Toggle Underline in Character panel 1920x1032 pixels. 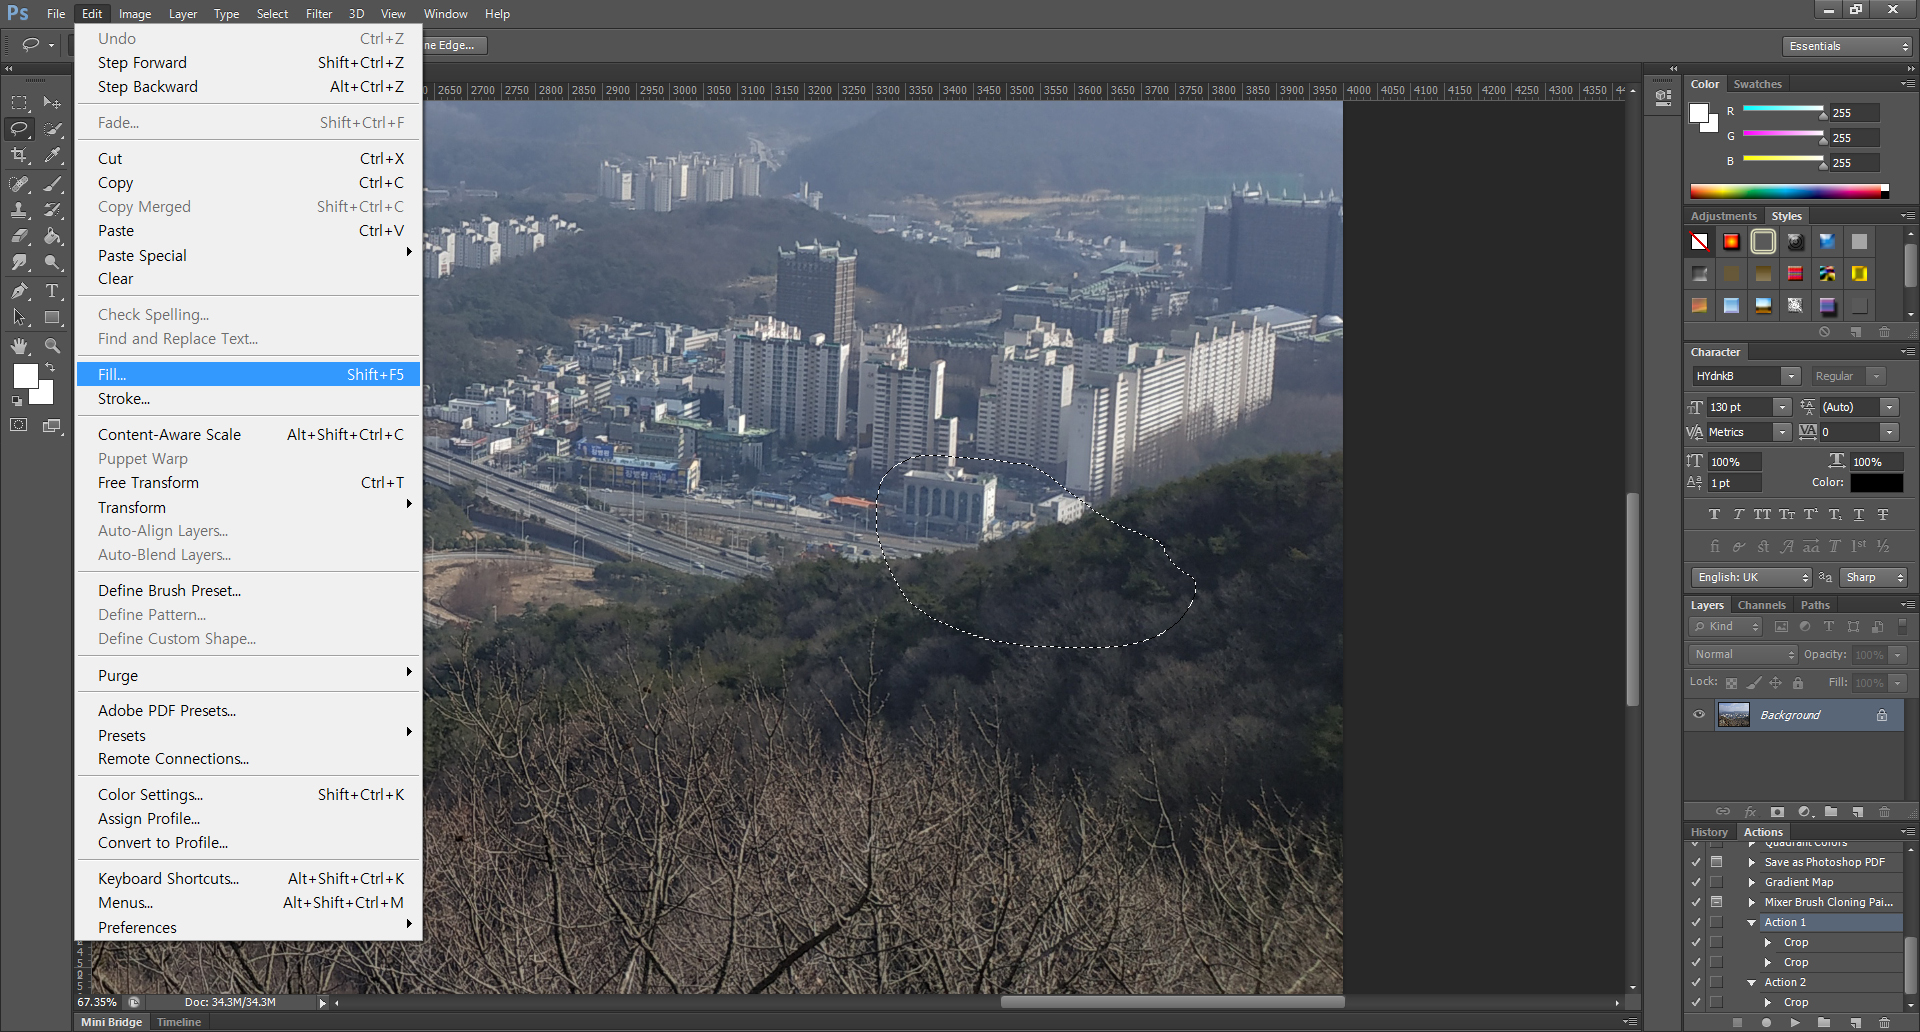(1859, 514)
